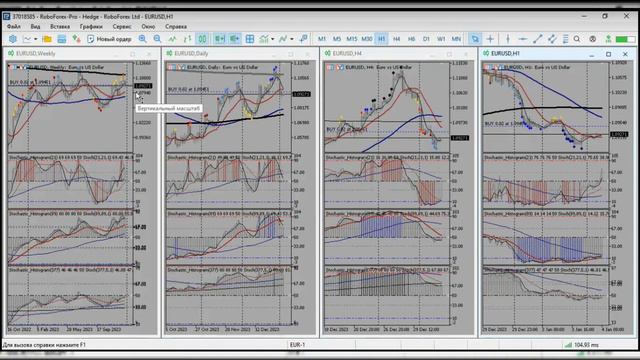Viewport: 640px width, 360px height.
Task: Select the M5 timeframe
Action: click(337, 39)
